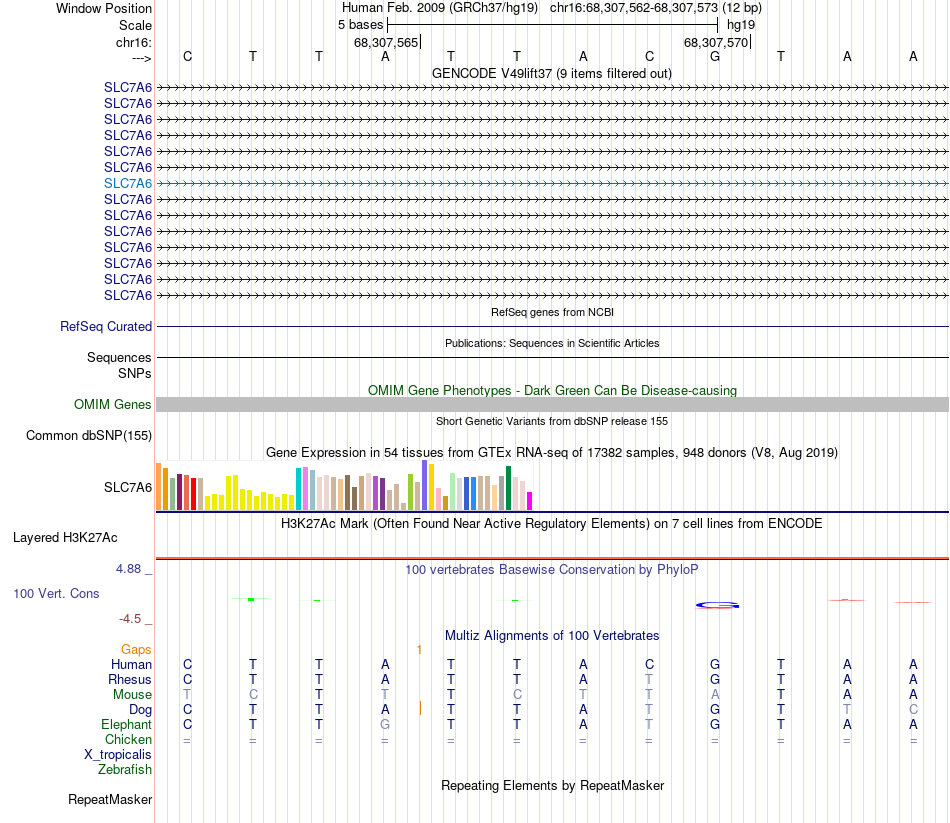Screen dimensions: 950x823
Task: Select the Chicken alignment row label
Action: pos(128,739)
